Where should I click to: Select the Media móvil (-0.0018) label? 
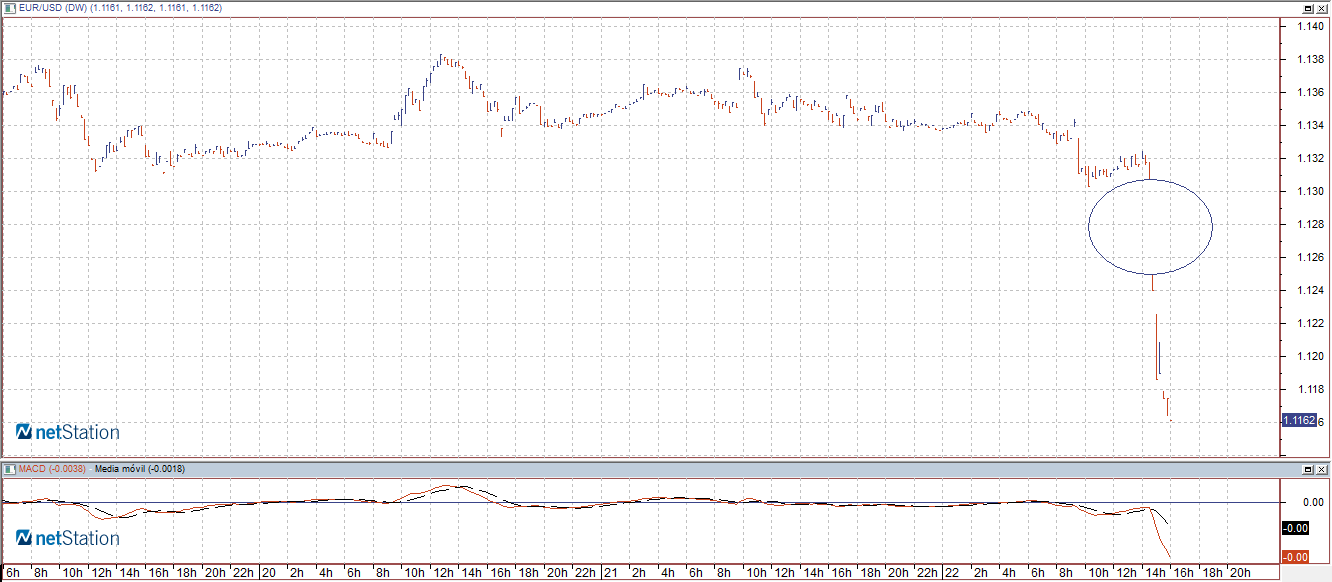[x=139, y=469]
